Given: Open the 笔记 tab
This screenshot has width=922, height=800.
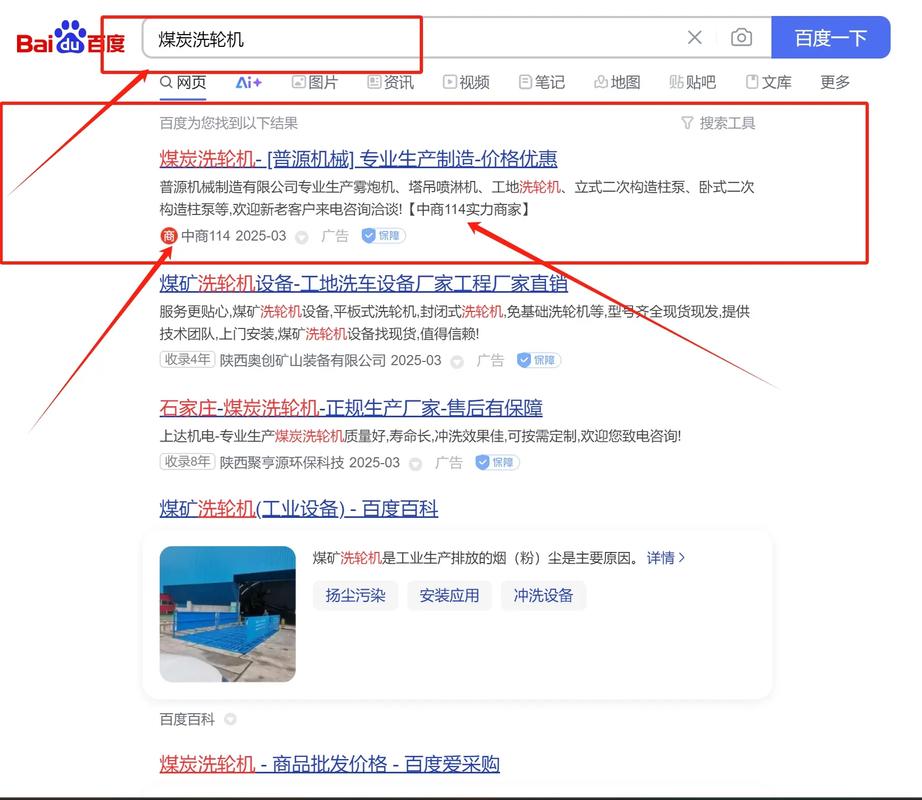Looking at the screenshot, I should (542, 82).
